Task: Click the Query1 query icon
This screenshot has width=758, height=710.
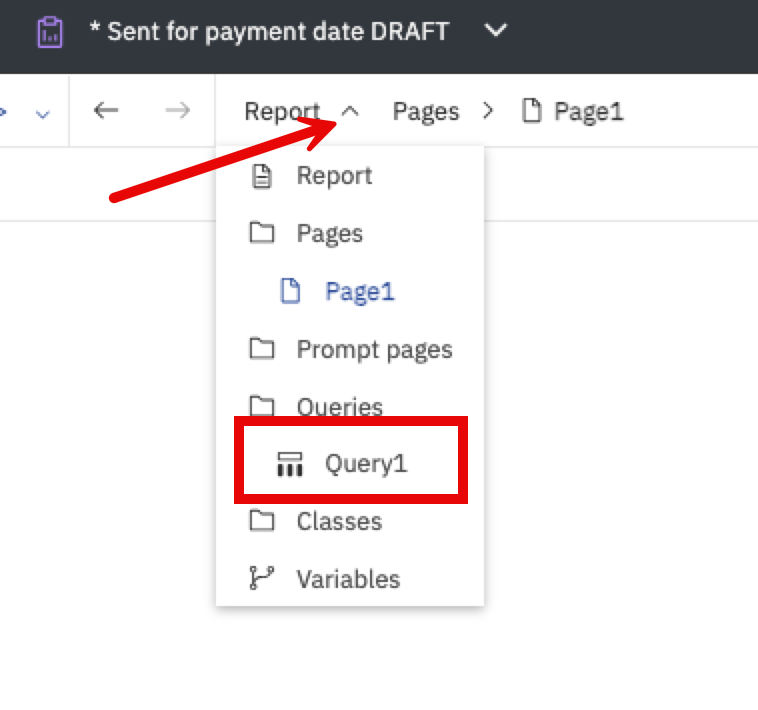Action: 290,464
